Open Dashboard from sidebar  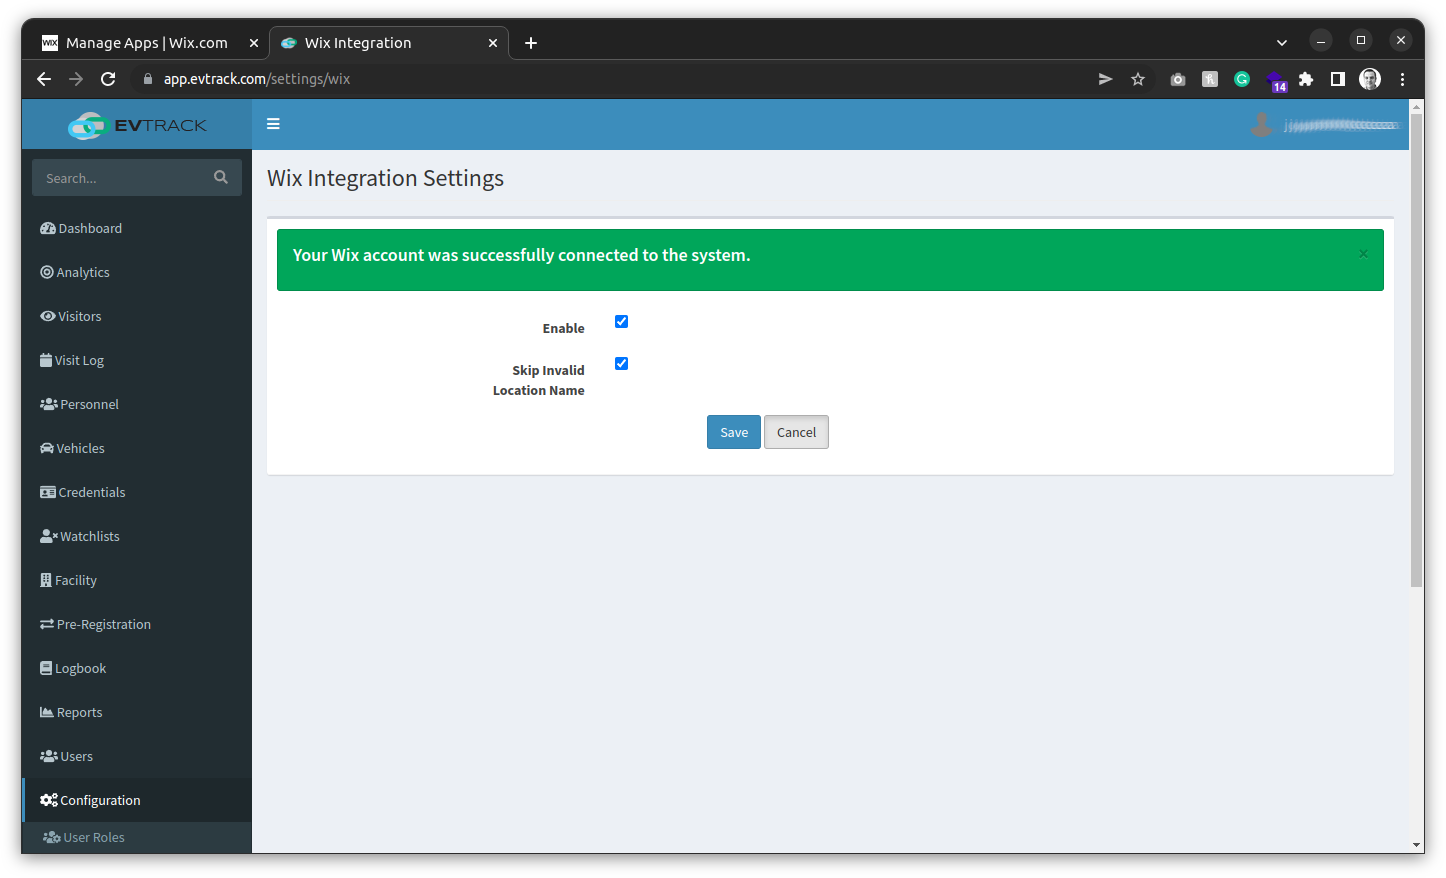pyautogui.click(x=137, y=228)
